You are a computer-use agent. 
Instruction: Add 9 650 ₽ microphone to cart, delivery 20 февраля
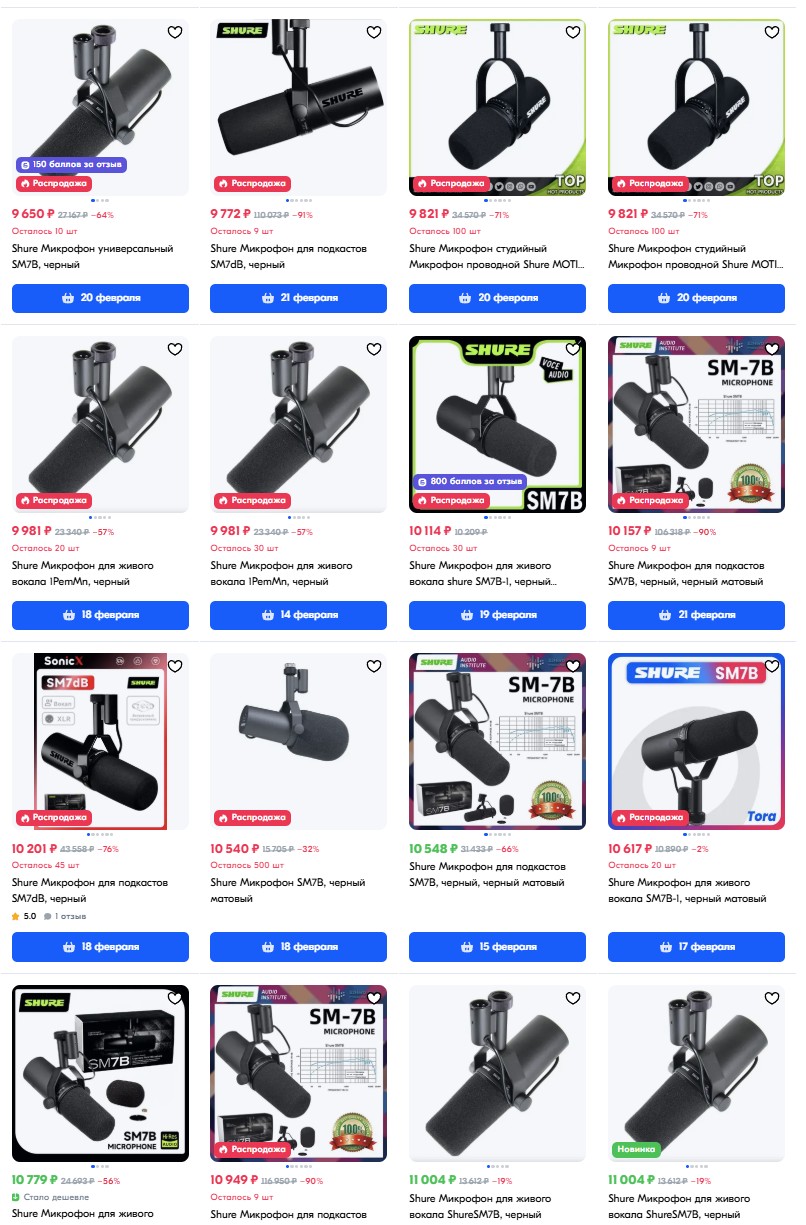[100, 298]
